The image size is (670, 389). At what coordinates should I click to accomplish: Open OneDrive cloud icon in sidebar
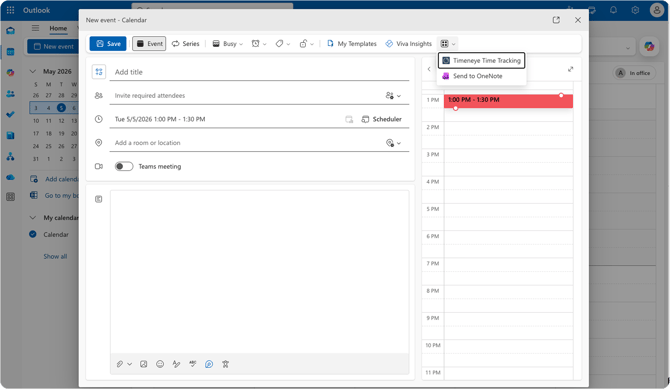[x=11, y=177]
